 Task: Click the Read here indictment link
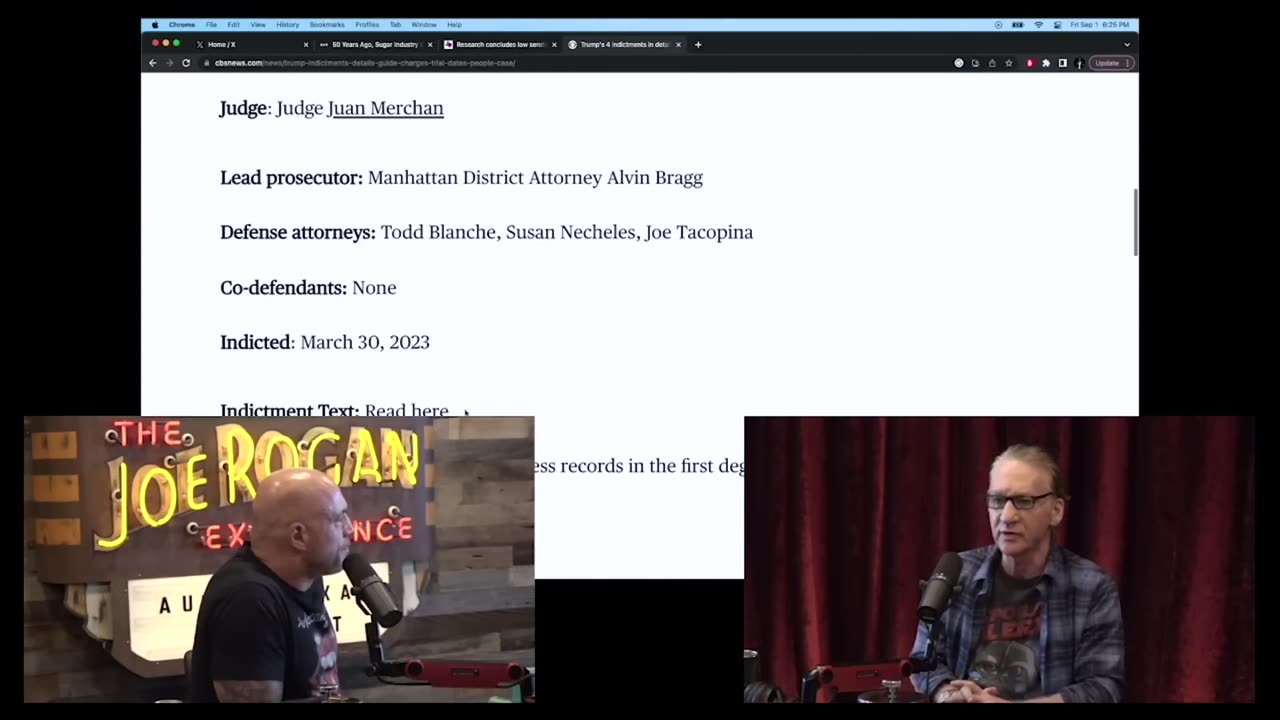pyautogui.click(x=407, y=410)
